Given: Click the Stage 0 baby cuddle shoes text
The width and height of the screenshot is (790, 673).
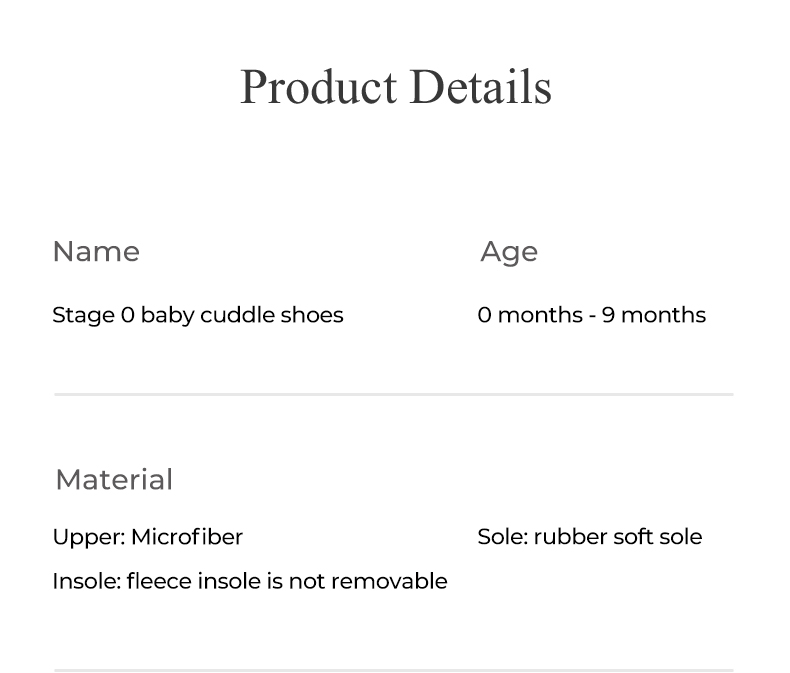Looking at the screenshot, I should click(197, 315).
